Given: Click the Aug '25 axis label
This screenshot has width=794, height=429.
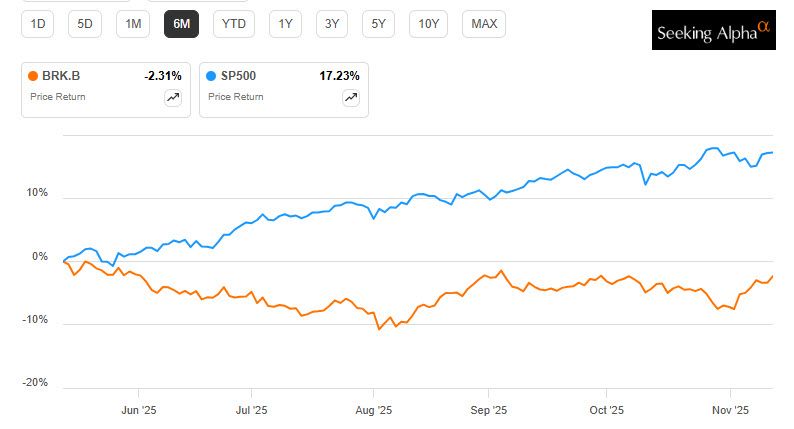Looking at the screenshot, I should (372, 410).
